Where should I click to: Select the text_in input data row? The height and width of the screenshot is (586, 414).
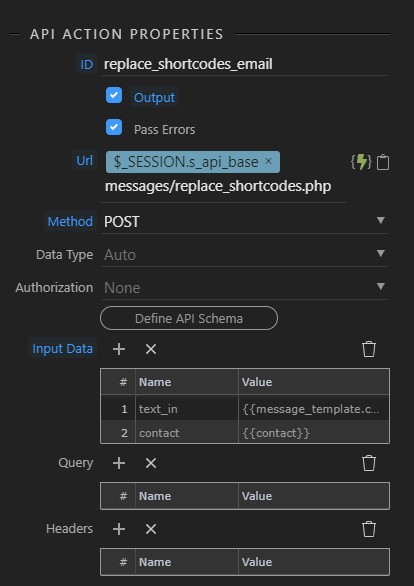click(x=245, y=408)
